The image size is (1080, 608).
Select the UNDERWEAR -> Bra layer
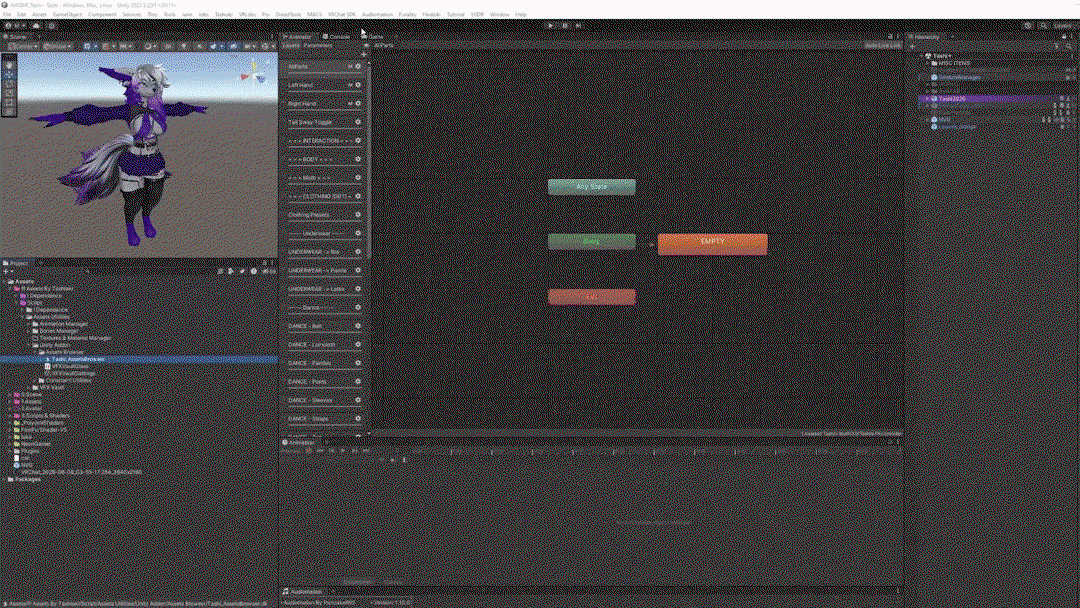coord(323,252)
